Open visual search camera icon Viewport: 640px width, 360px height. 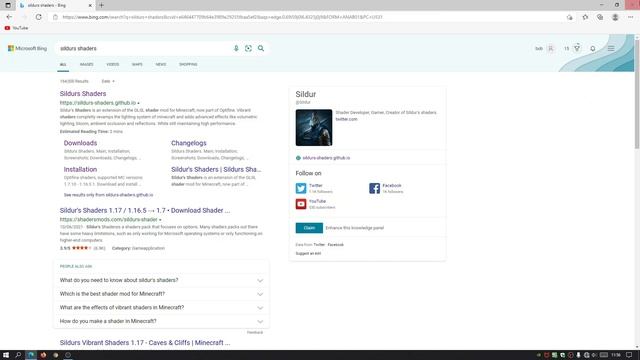(x=248, y=49)
